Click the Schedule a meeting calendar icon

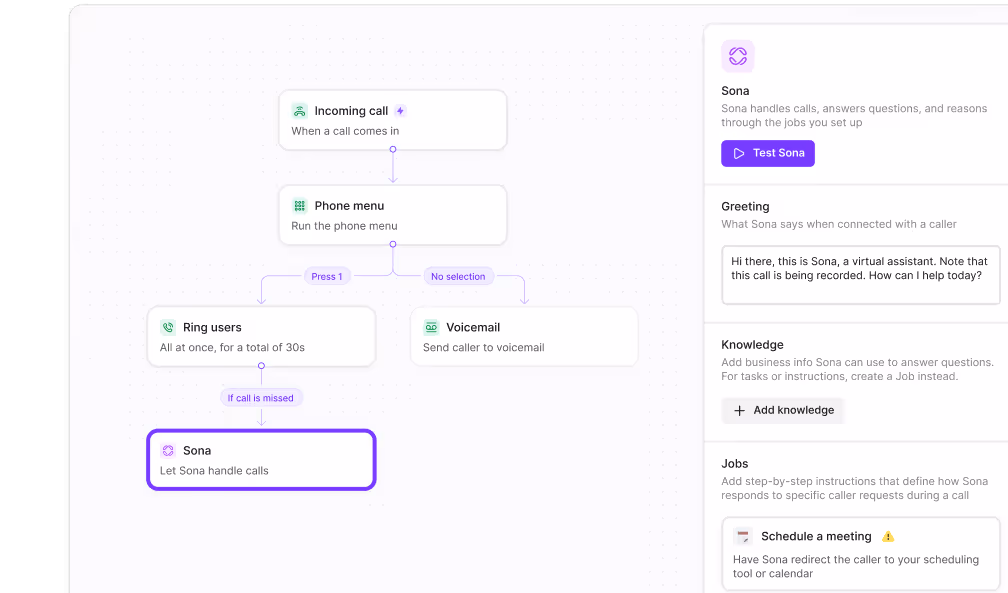743,536
